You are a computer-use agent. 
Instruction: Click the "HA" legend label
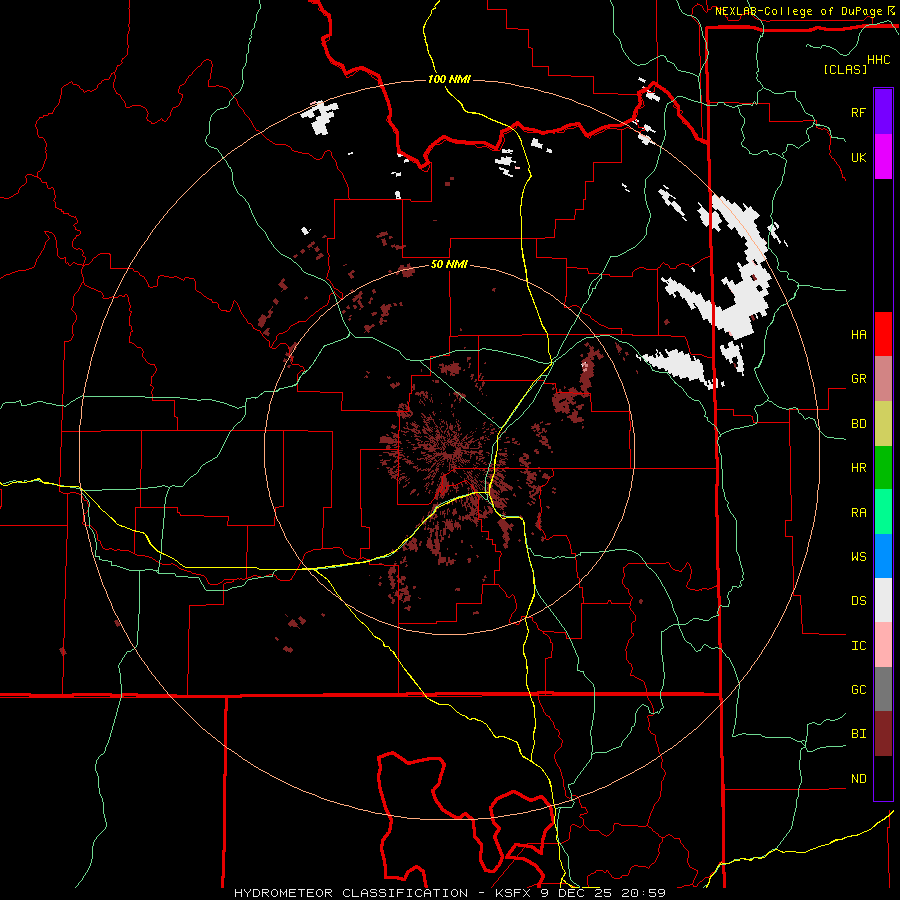[x=858, y=335]
